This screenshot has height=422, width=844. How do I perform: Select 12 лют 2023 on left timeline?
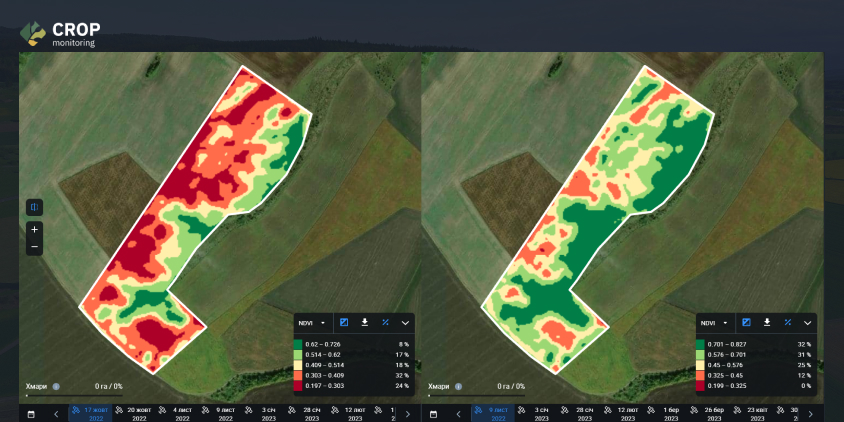point(349,413)
